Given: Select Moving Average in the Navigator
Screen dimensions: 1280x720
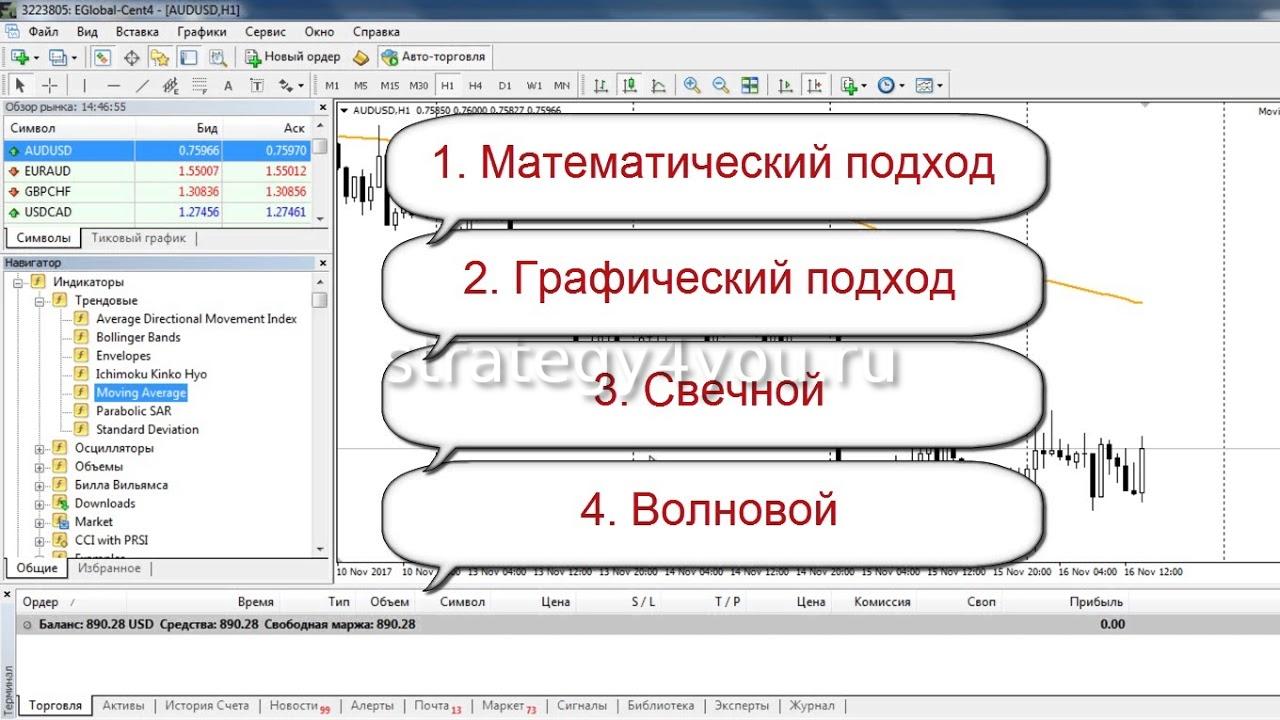Looking at the screenshot, I should tap(141, 393).
